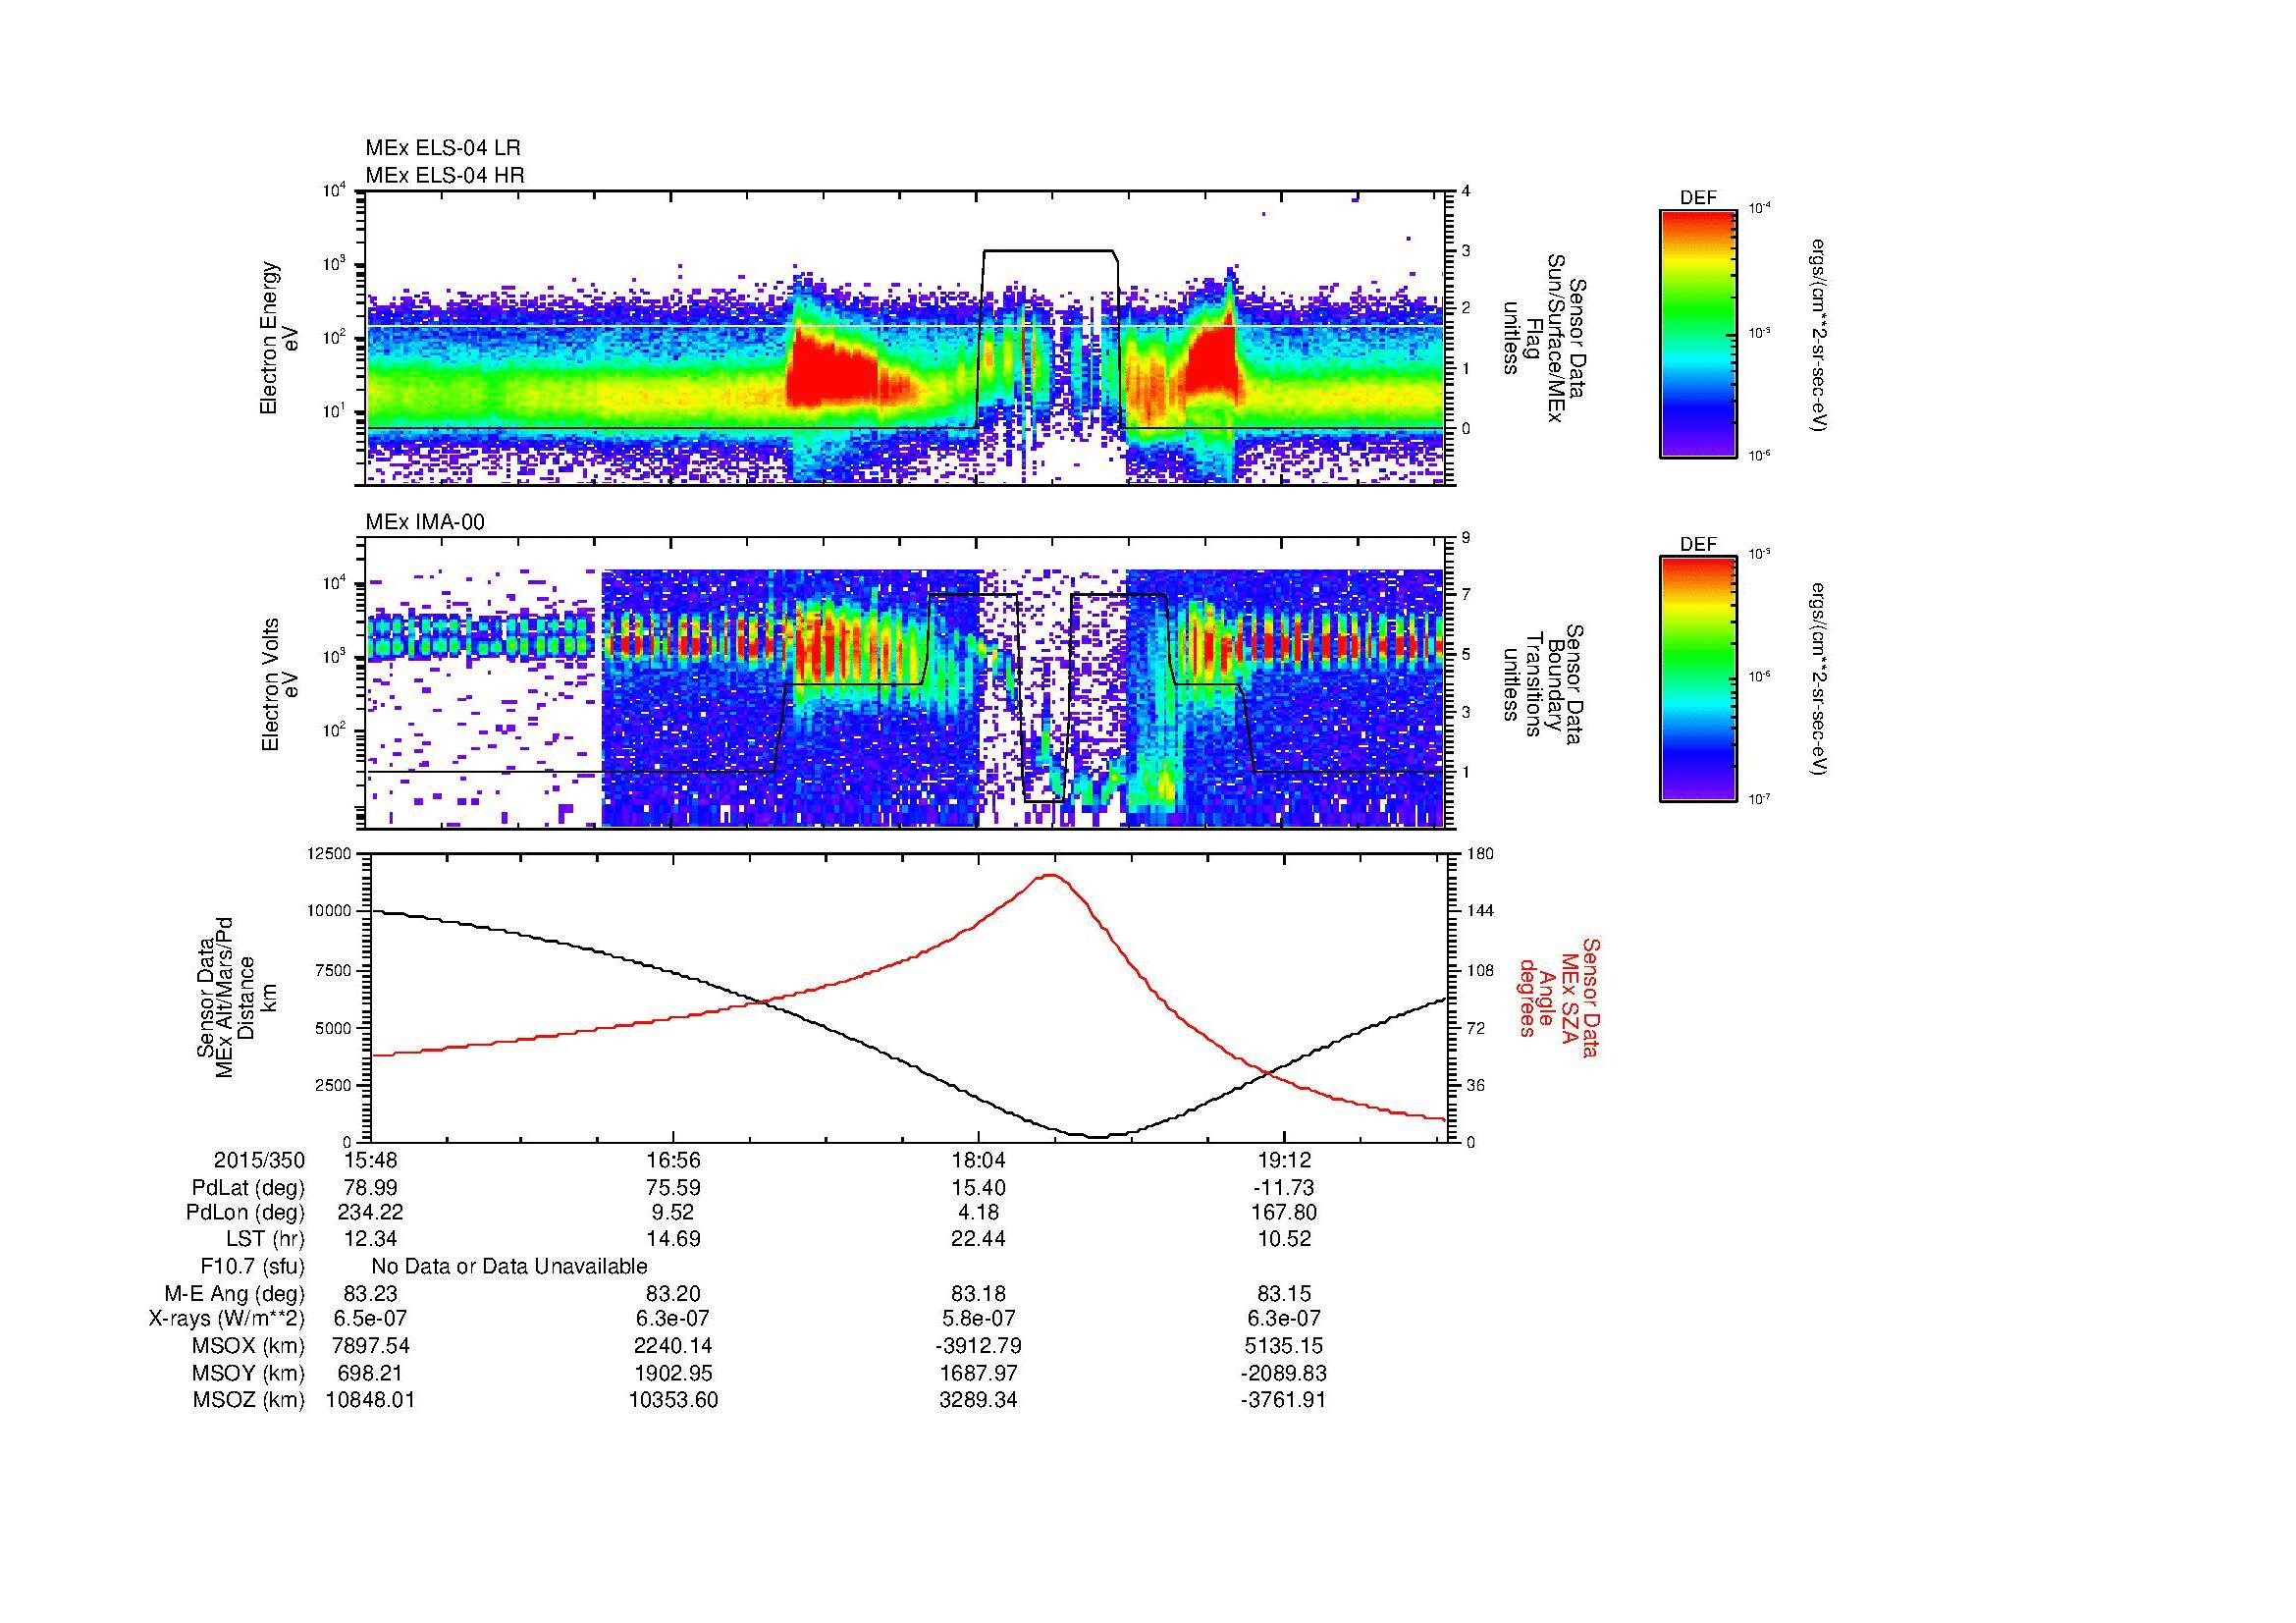
Task: Click the MSOX value '7897.54'
Action: point(370,1346)
